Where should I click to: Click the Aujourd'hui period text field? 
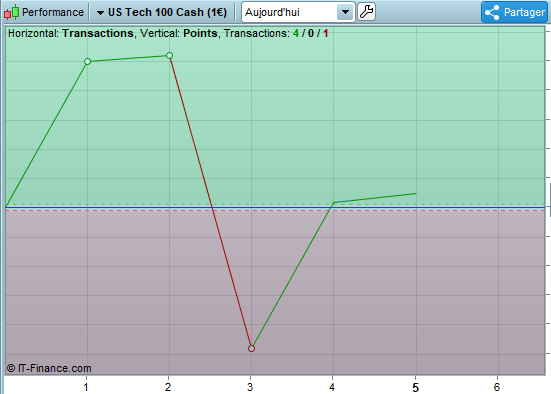click(290, 12)
